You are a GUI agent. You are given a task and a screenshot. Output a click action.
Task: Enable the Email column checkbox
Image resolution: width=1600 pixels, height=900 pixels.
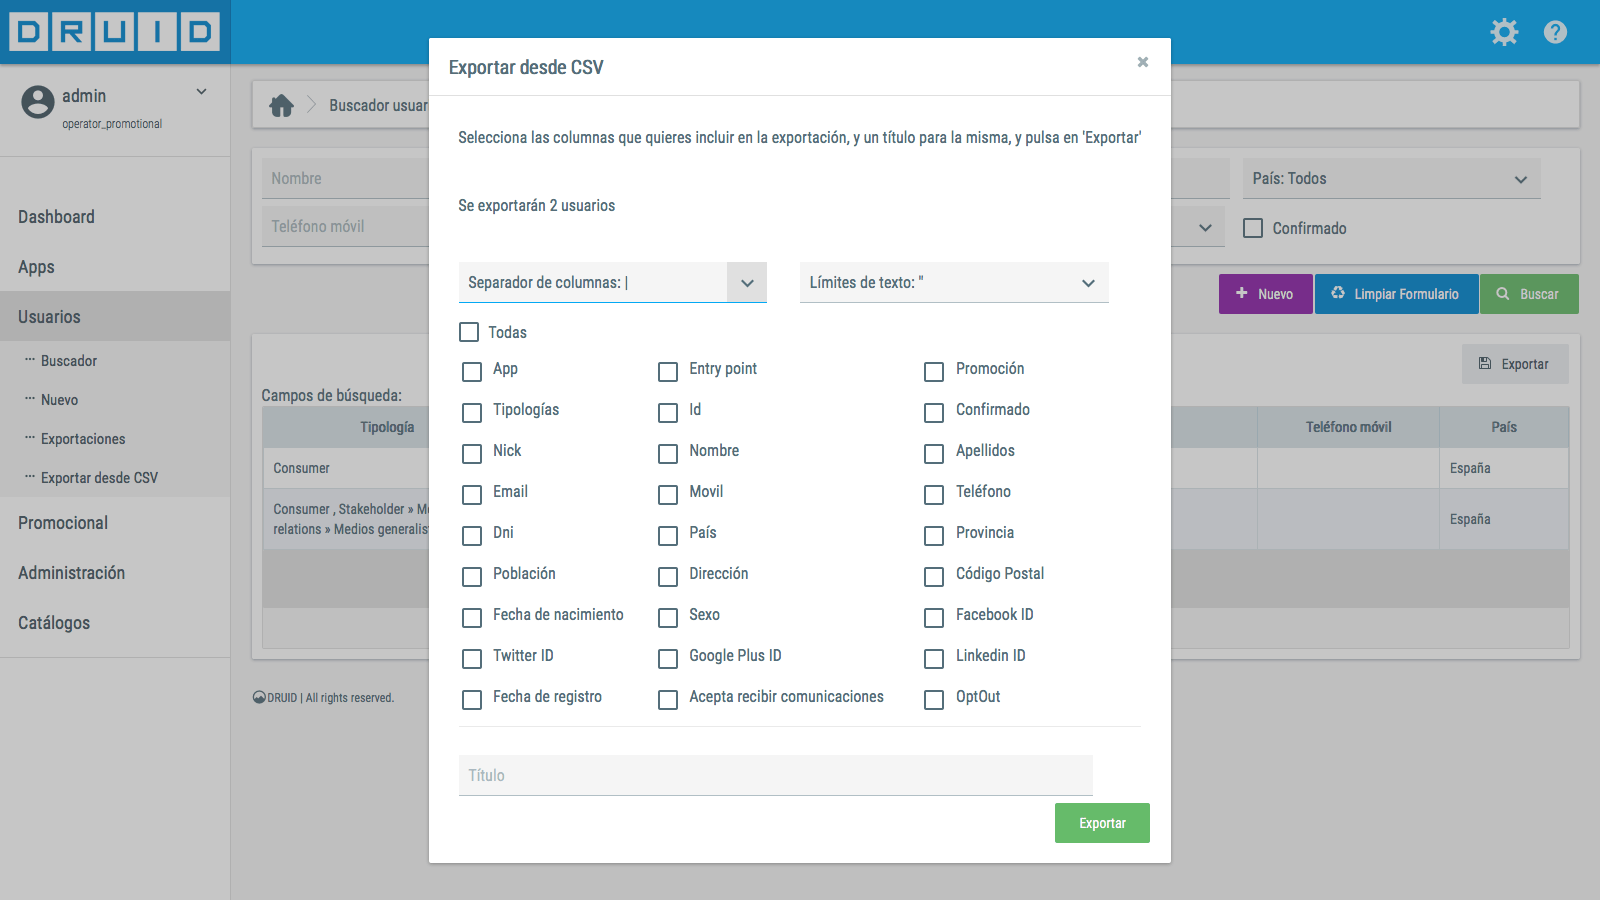(x=472, y=494)
